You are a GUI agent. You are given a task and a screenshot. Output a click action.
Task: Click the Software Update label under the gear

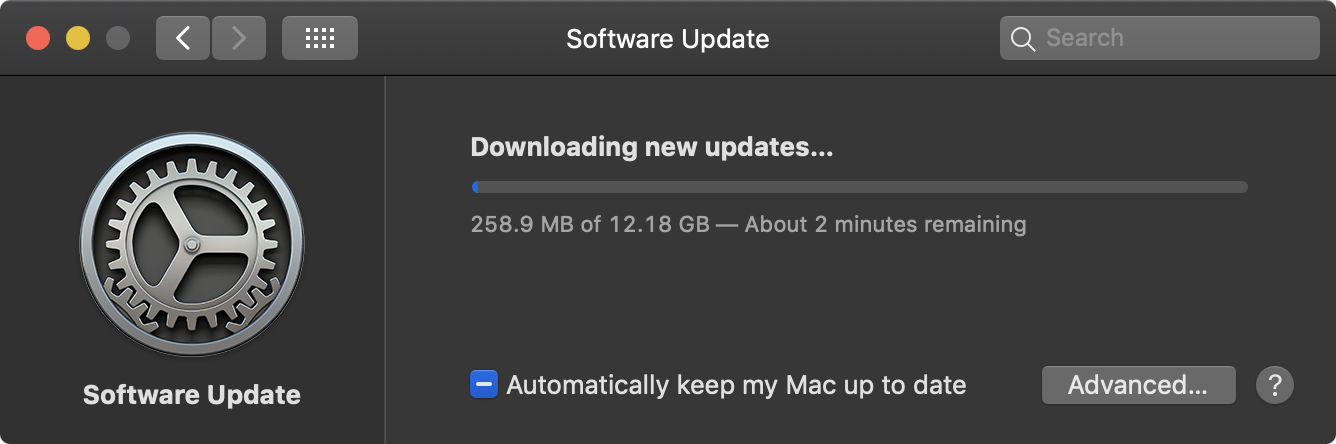(x=192, y=395)
